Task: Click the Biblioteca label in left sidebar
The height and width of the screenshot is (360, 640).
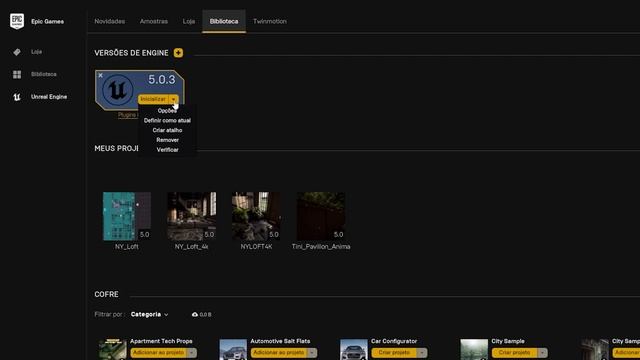Action: tap(44, 74)
